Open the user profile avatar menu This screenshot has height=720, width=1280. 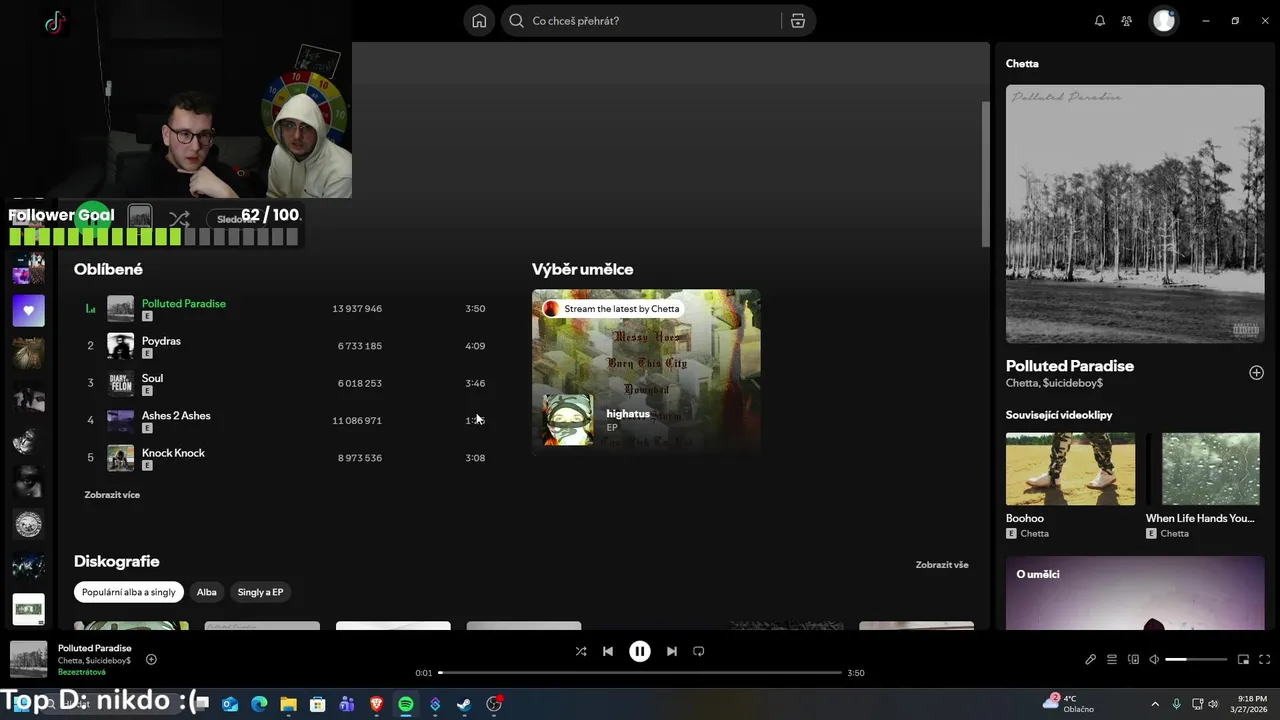[1164, 21]
